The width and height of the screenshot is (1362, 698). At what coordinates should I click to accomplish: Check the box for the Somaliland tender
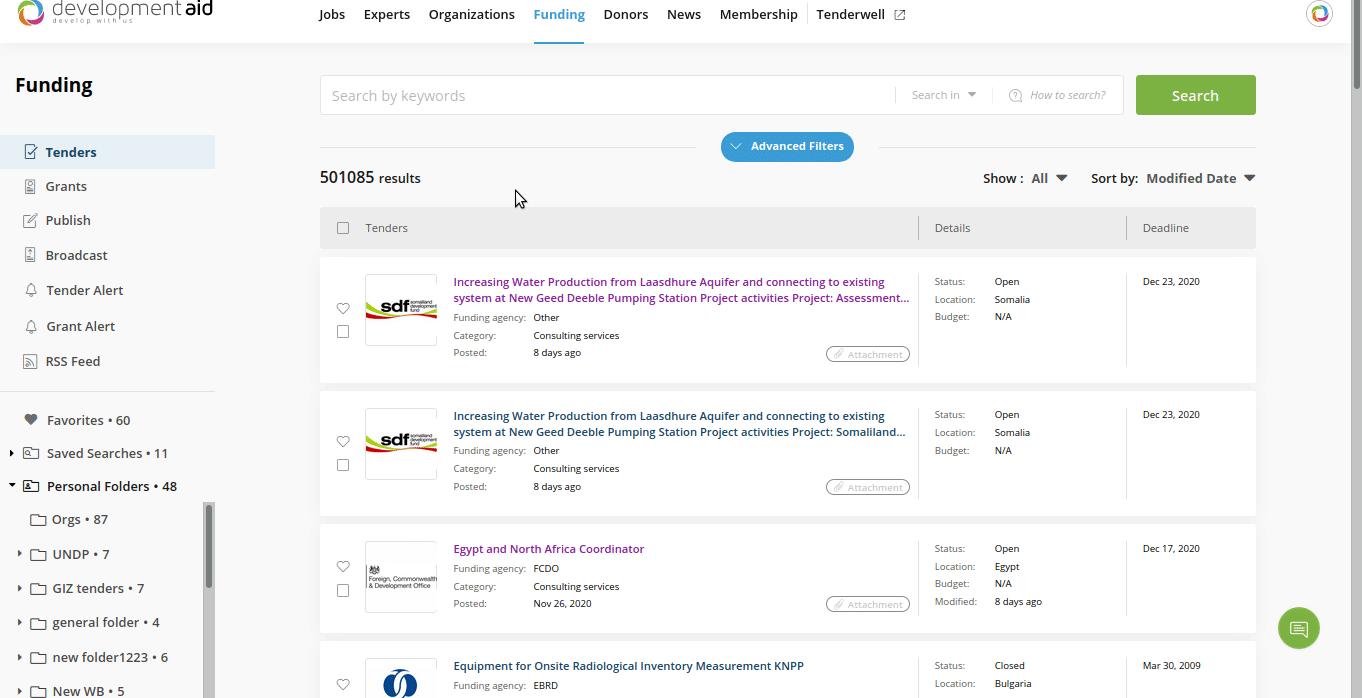click(x=343, y=465)
